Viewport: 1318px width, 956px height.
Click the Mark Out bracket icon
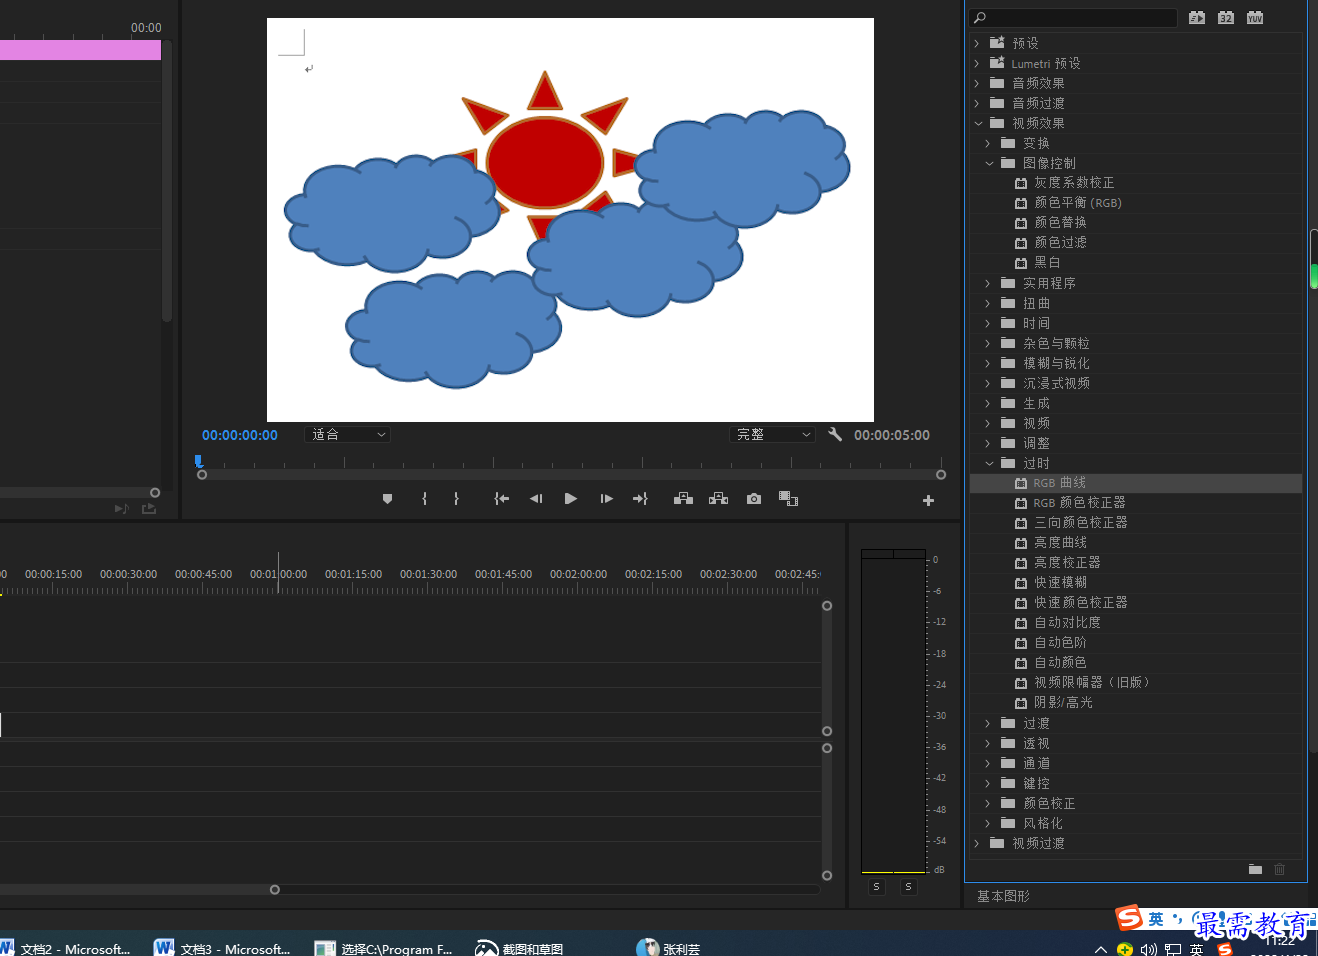tap(456, 499)
